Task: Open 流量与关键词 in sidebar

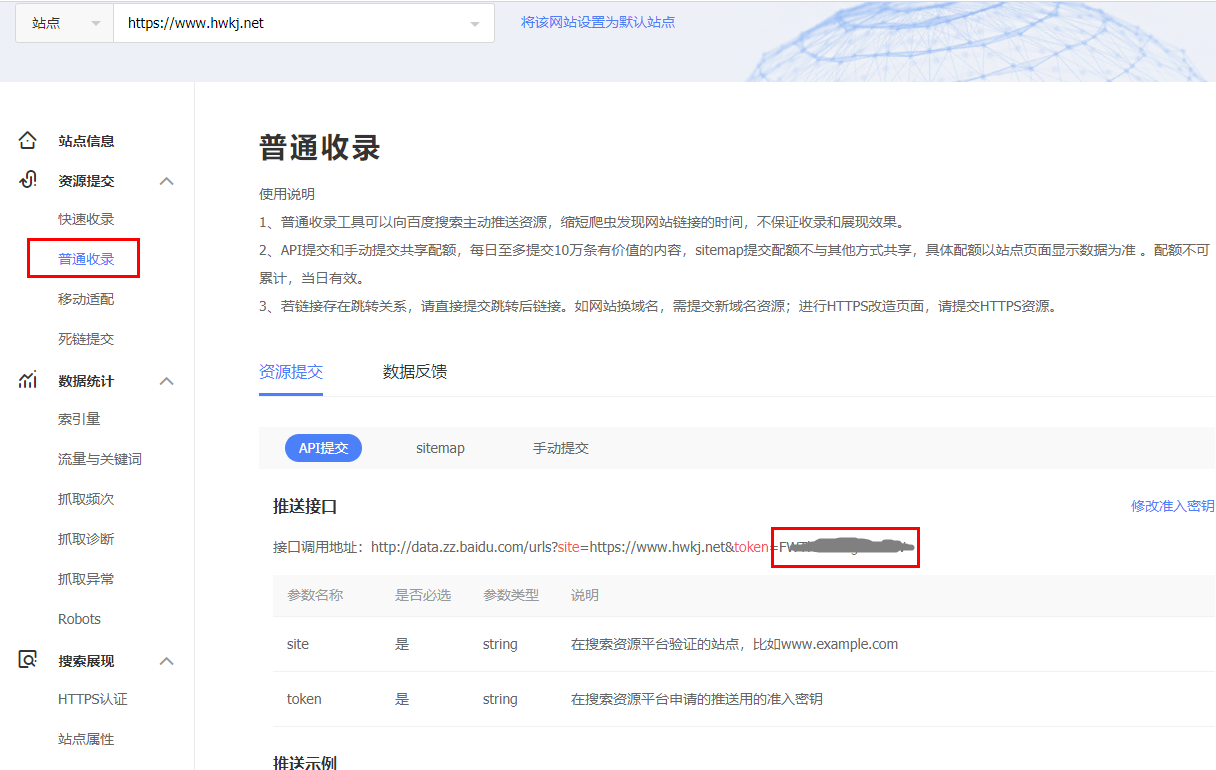Action: point(100,459)
